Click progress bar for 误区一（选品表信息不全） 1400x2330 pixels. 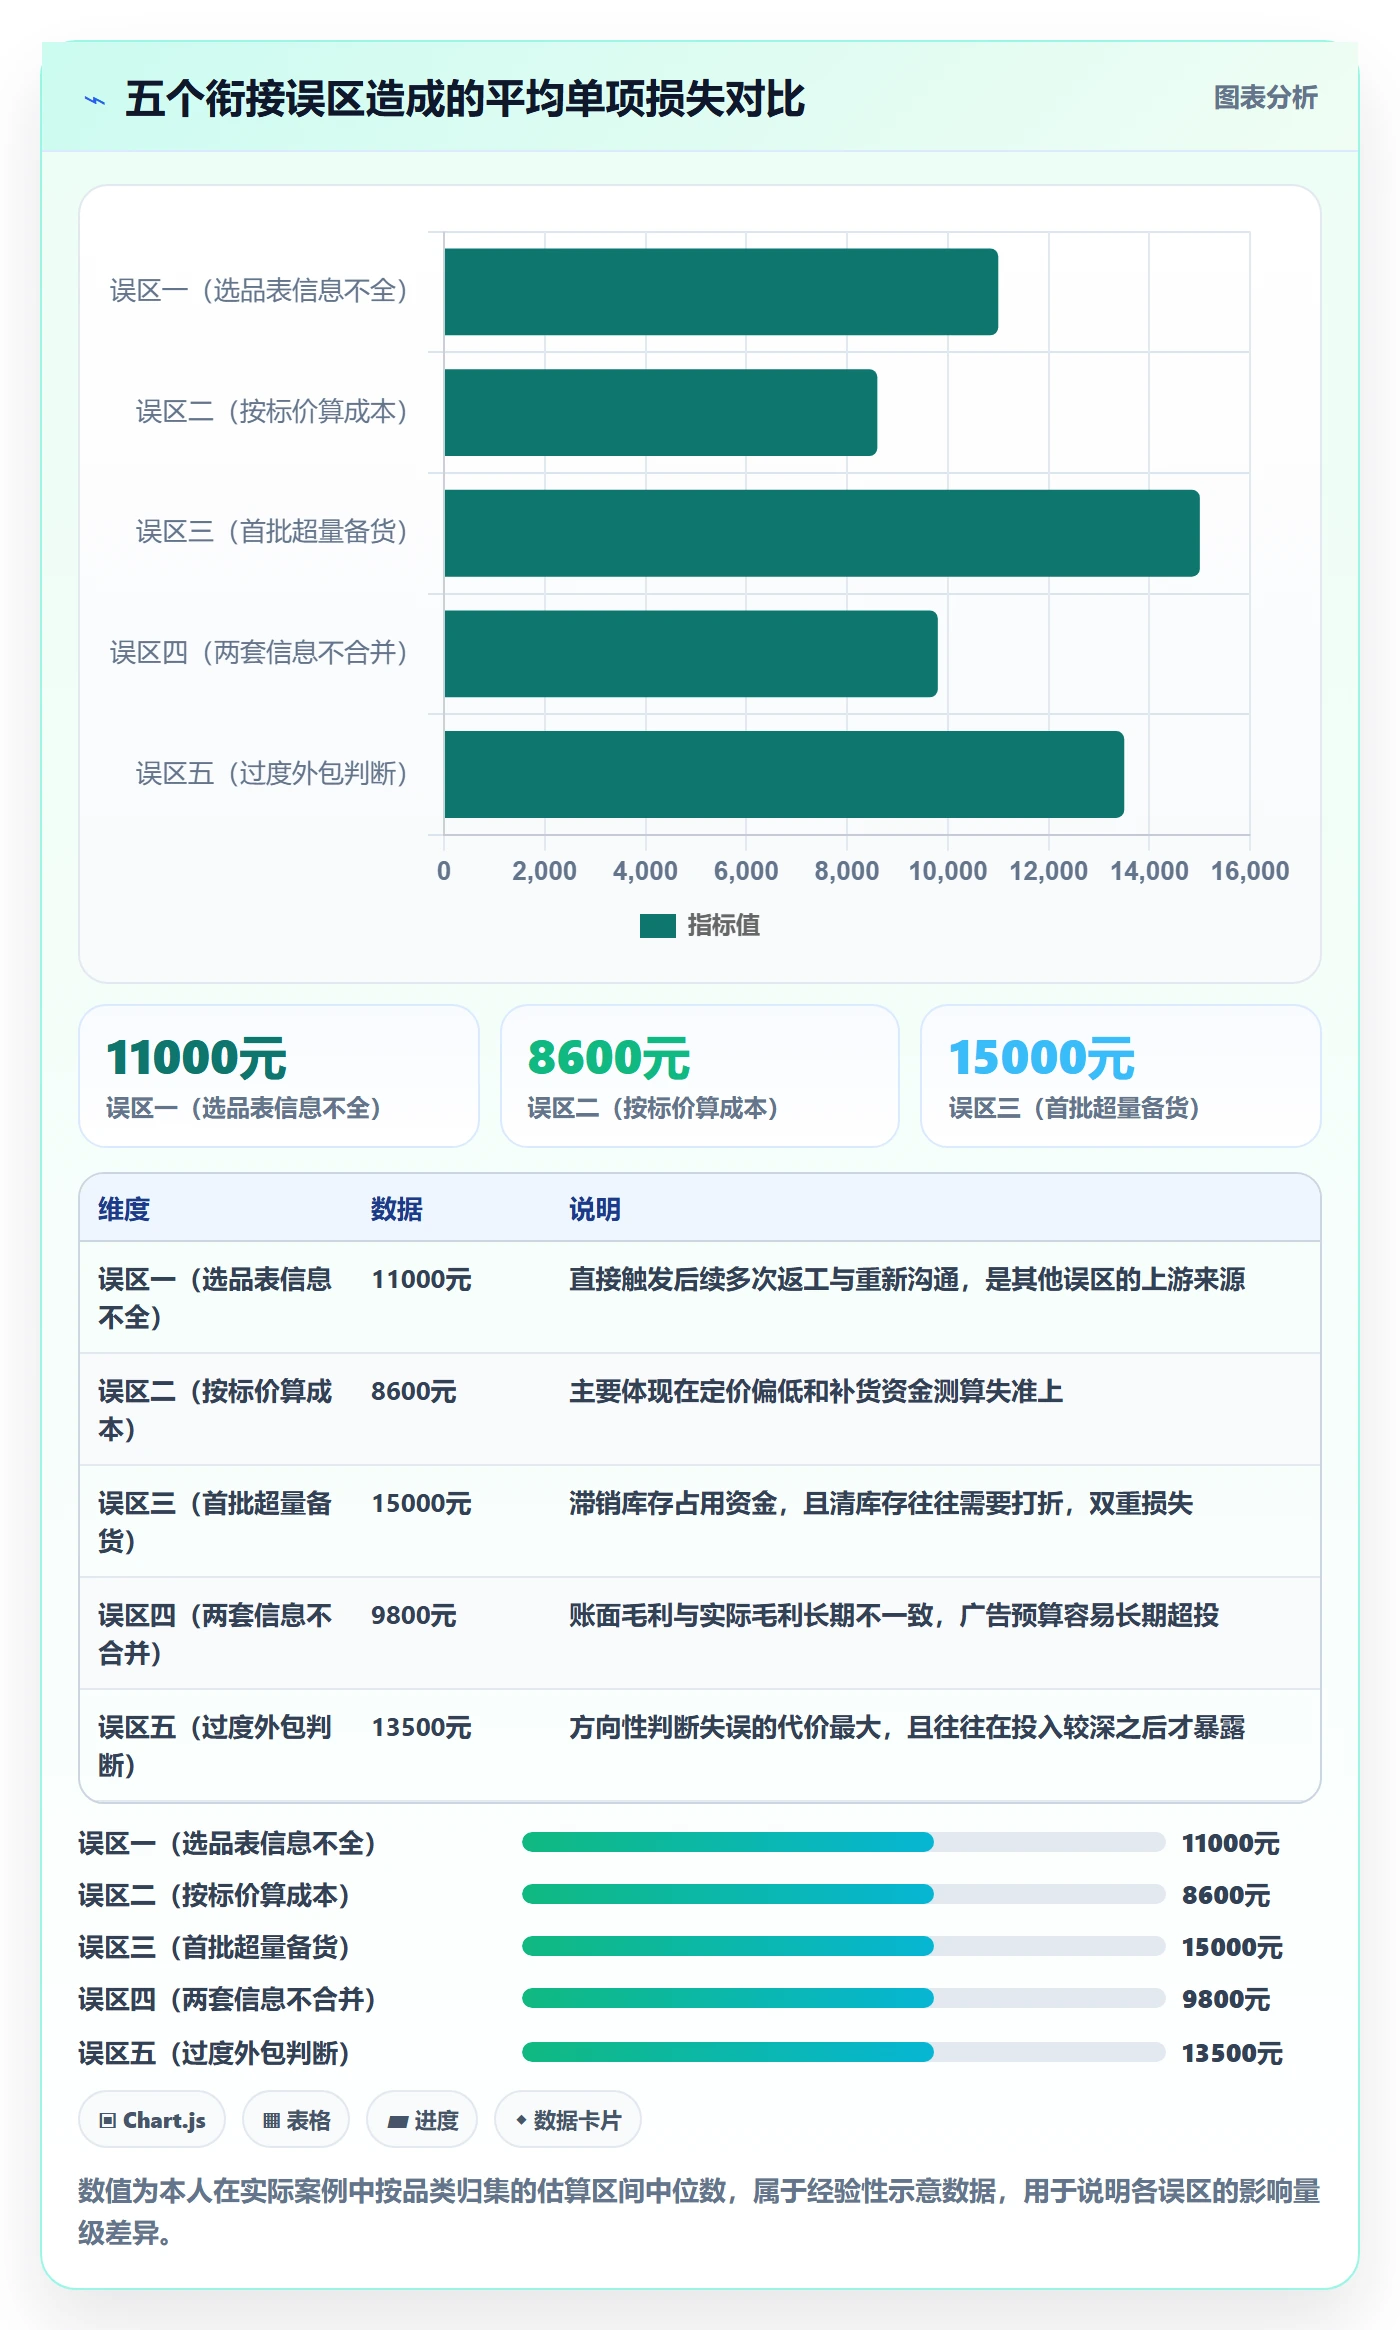(844, 1842)
